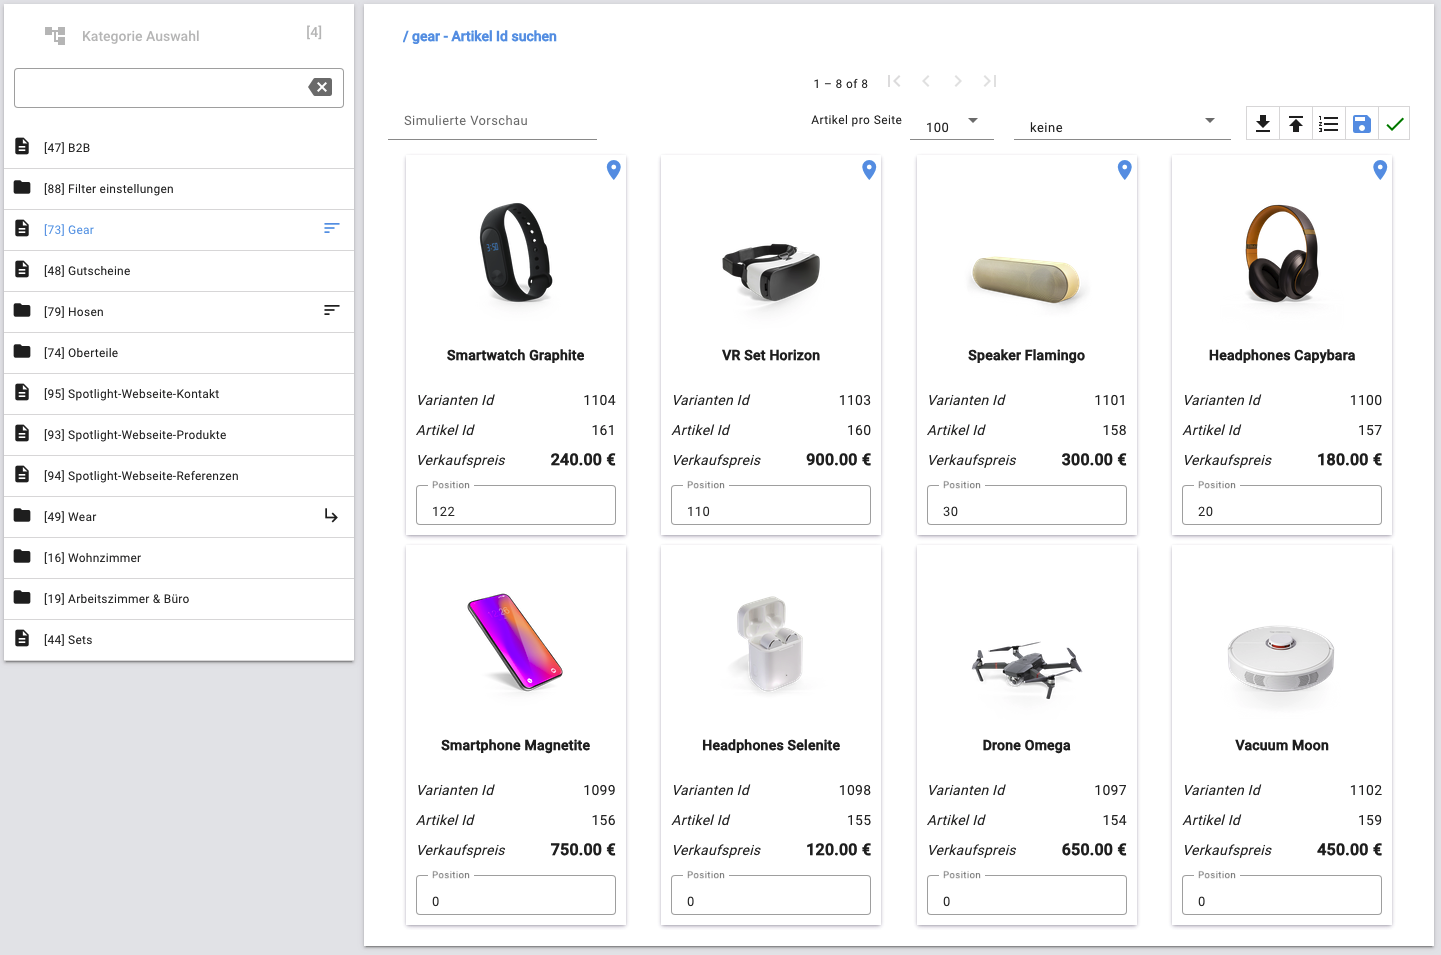
Task: Click the Position field of Speaker Flamingo
Action: point(1026,505)
